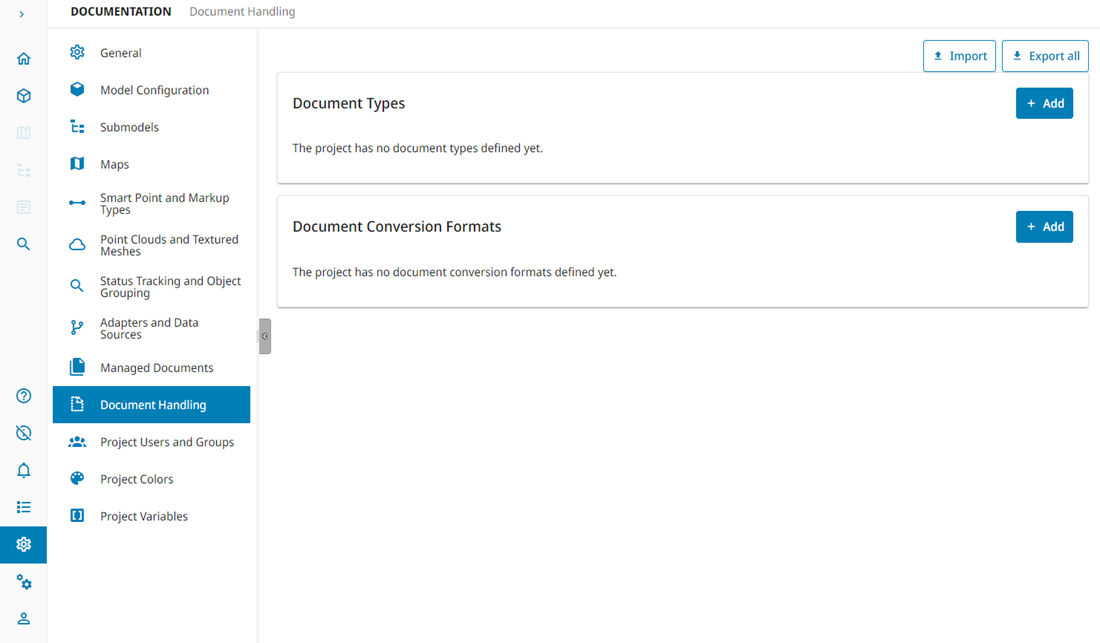The image size is (1100, 643).
Task: Open Smart Point and Markup Types
Action: pyautogui.click(x=151, y=203)
